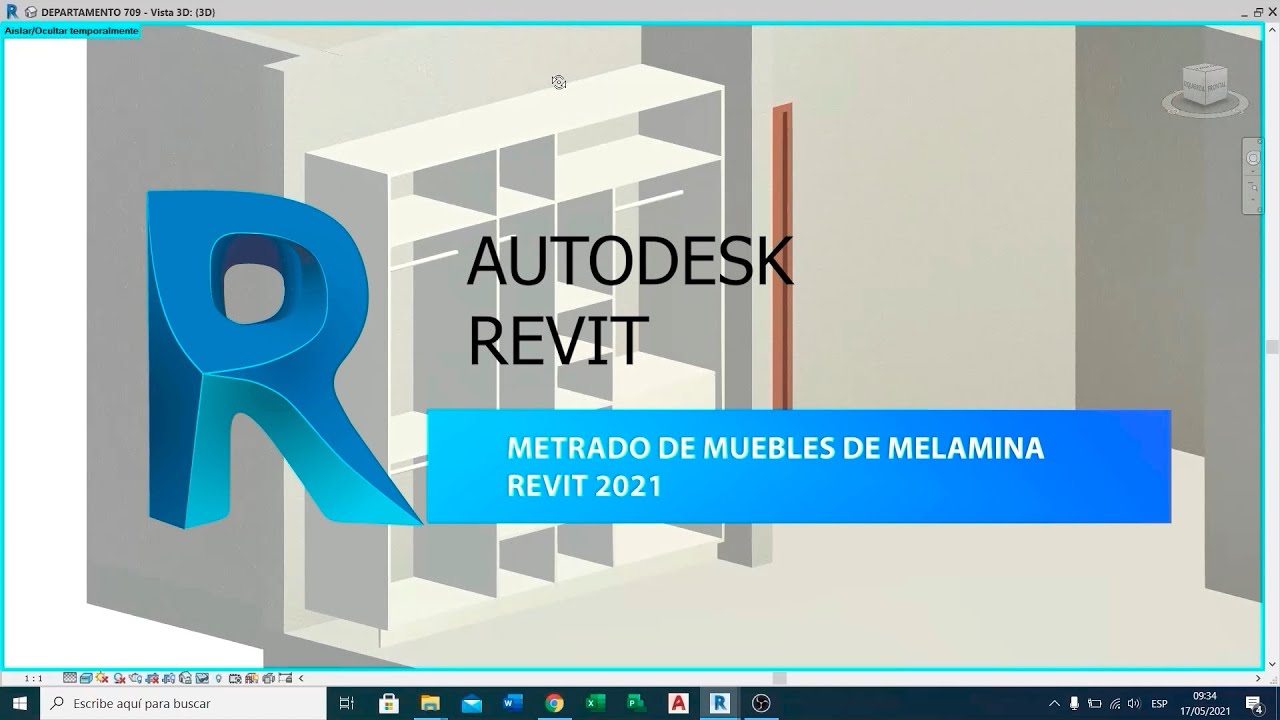Click the Aislar/Ocultar temporalmente label
The width and height of the screenshot is (1280, 720).
click(x=71, y=31)
